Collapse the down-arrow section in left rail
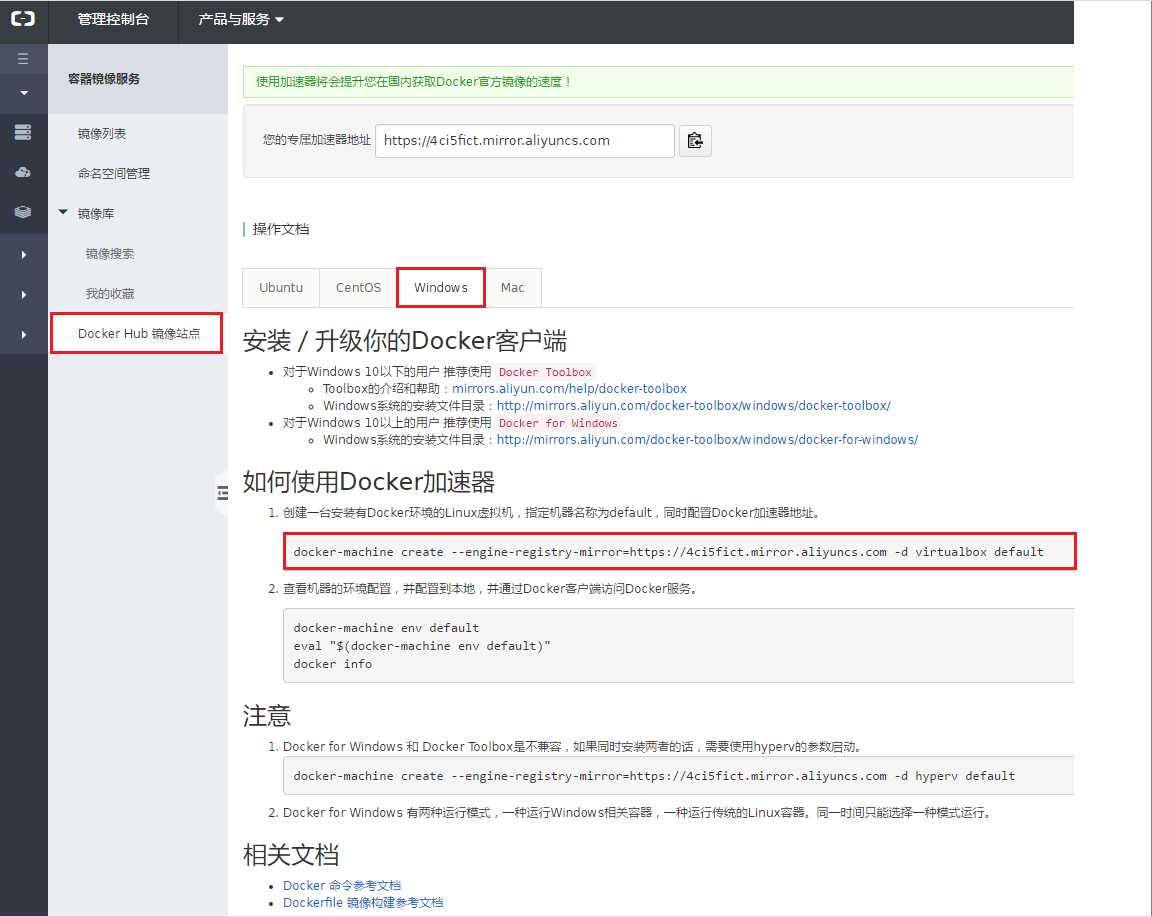The image size is (1152, 917). [x=24, y=93]
